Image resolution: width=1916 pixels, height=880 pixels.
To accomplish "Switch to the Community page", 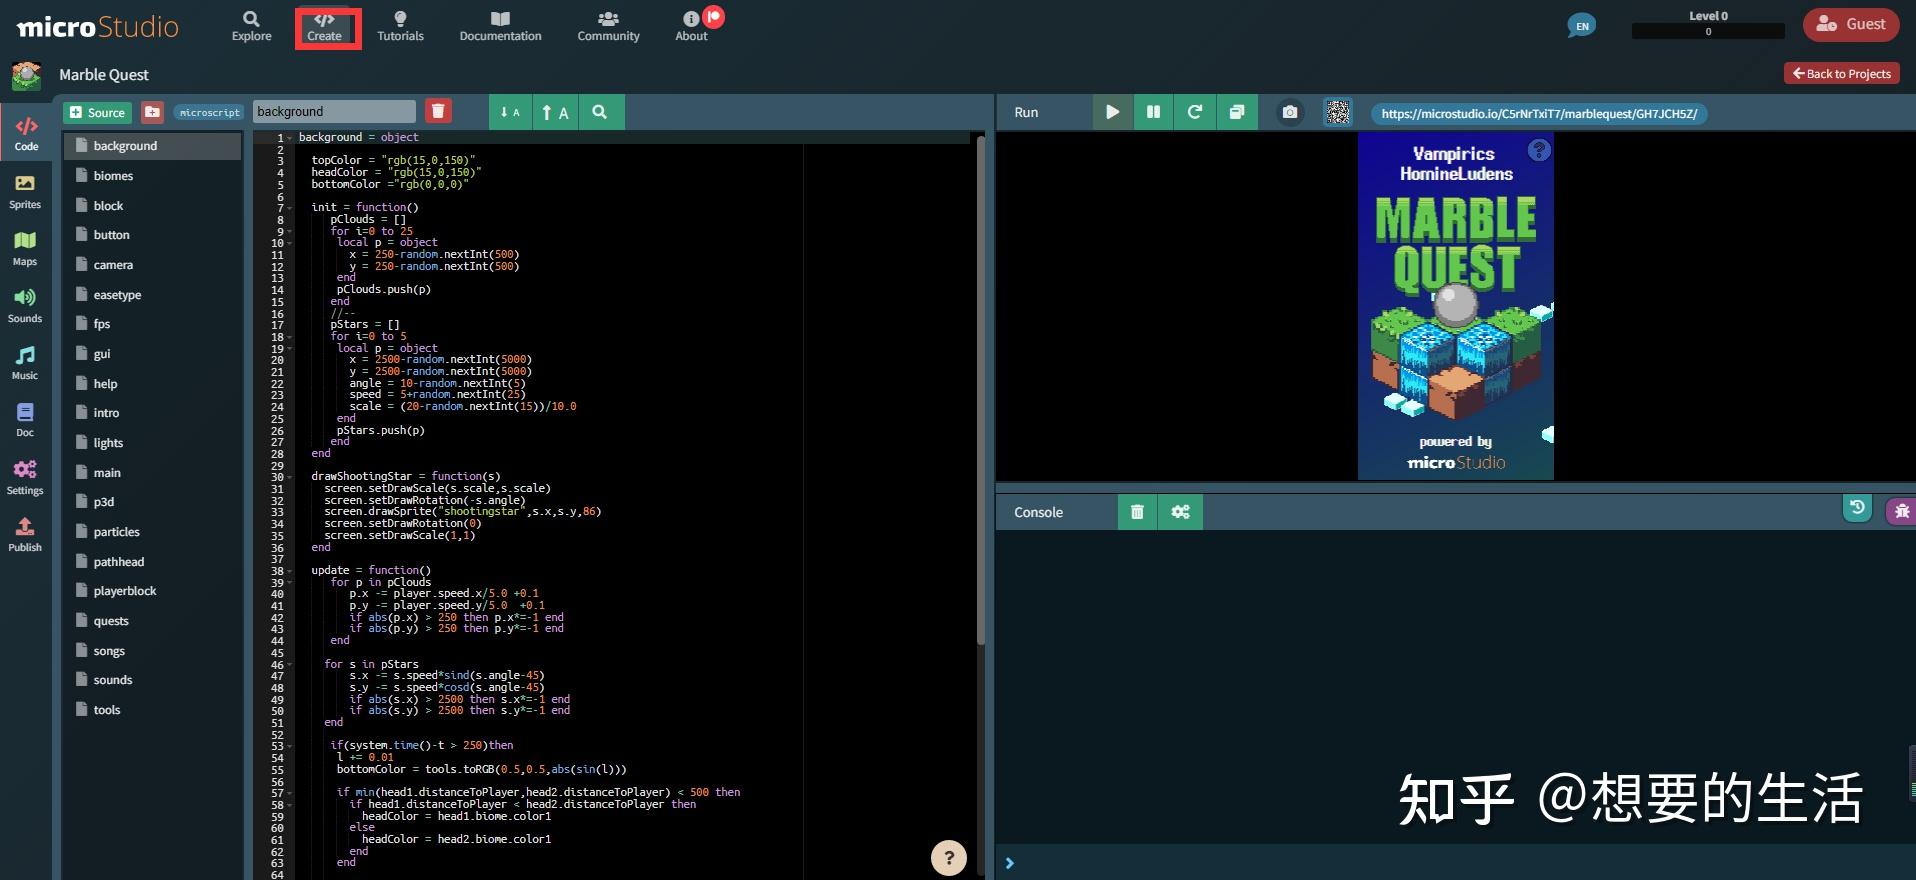I will point(608,26).
